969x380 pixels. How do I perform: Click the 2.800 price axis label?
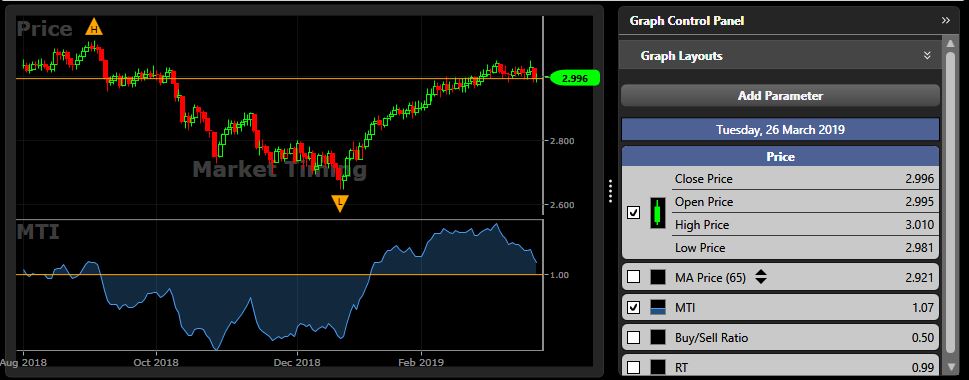[x=562, y=141]
